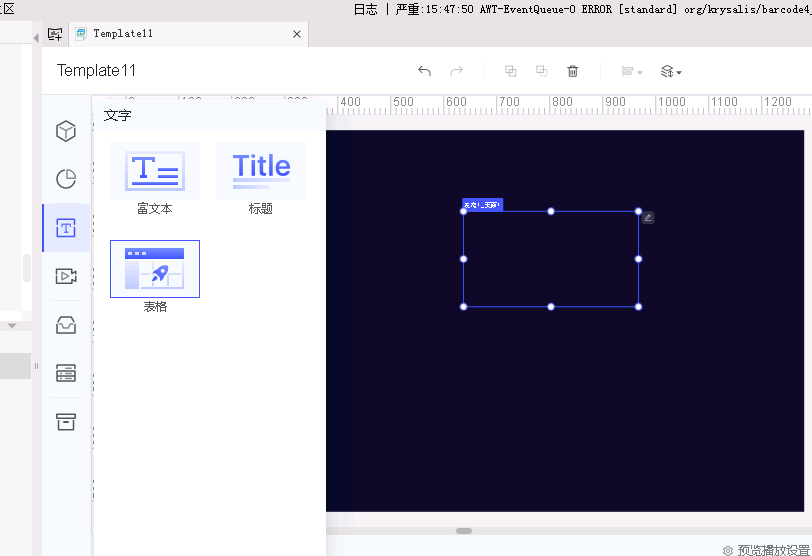Click the vertical splitter grip on left pane
Image resolution: width=812 pixels, height=556 pixels.
[x=36, y=366]
